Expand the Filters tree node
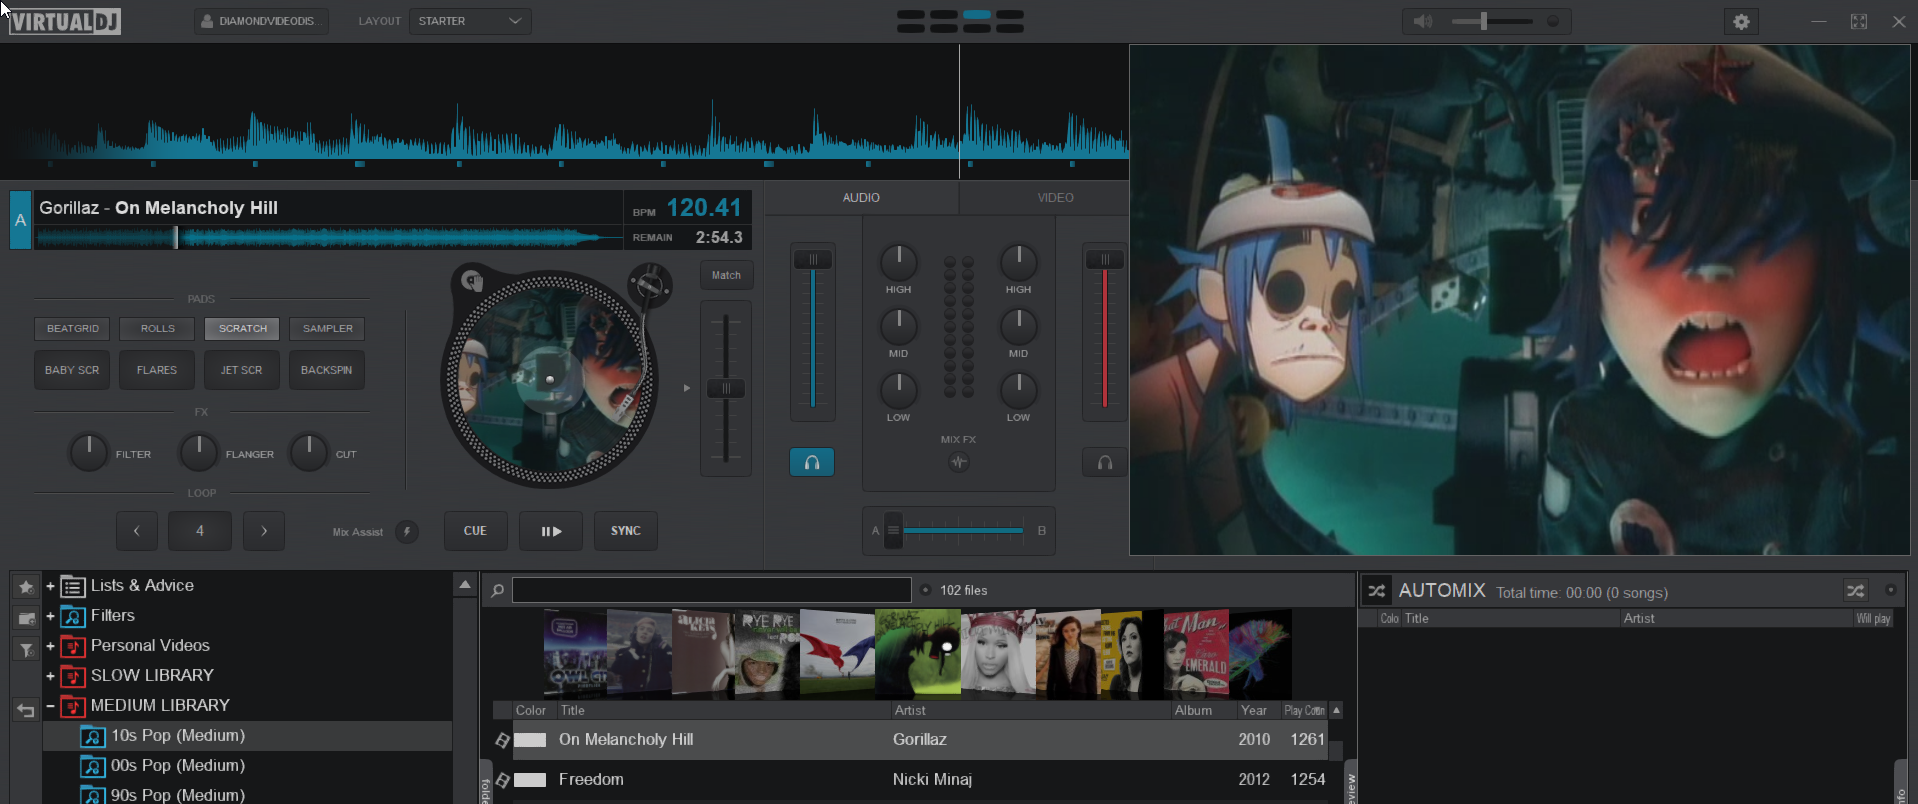1918x804 pixels. point(50,616)
